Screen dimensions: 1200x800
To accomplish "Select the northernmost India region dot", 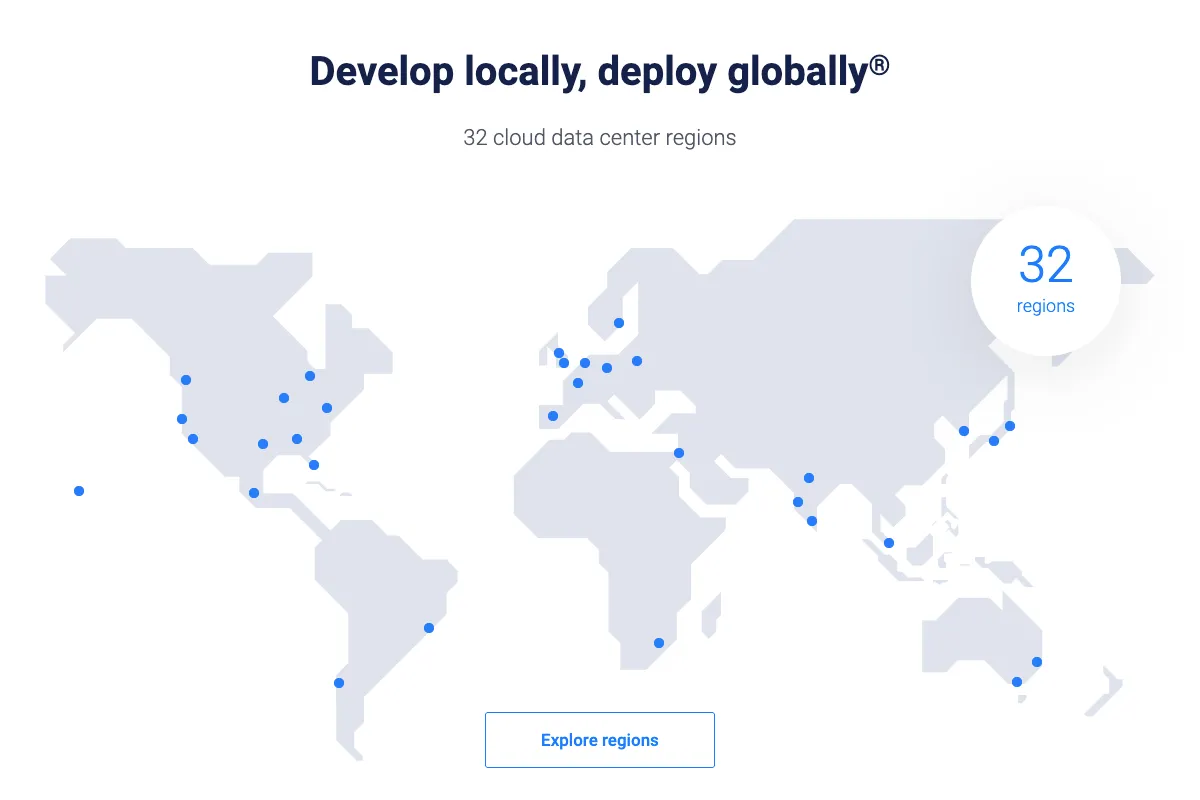I will [x=809, y=478].
